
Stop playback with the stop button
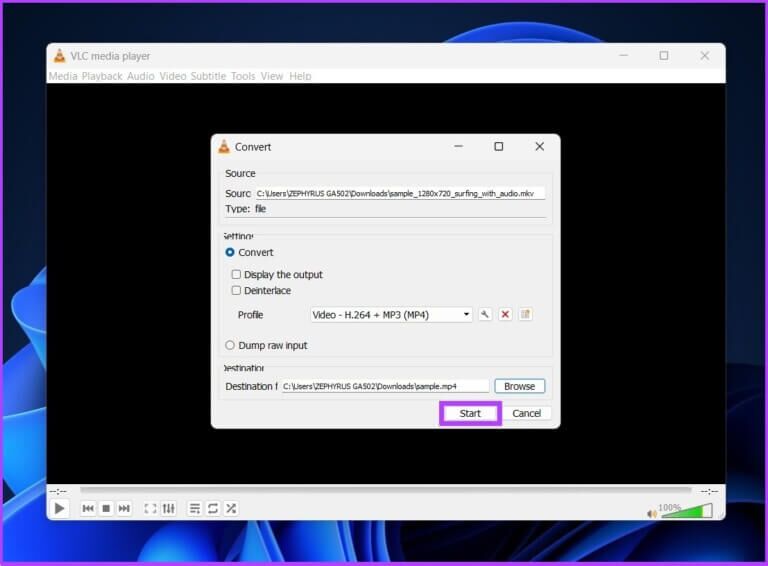(106, 508)
